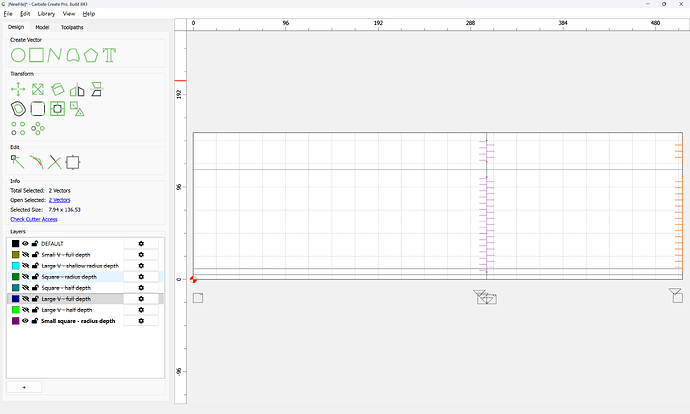The width and height of the screenshot is (690, 414).
Task: Open the Linear Array tool
Action: coord(18,128)
